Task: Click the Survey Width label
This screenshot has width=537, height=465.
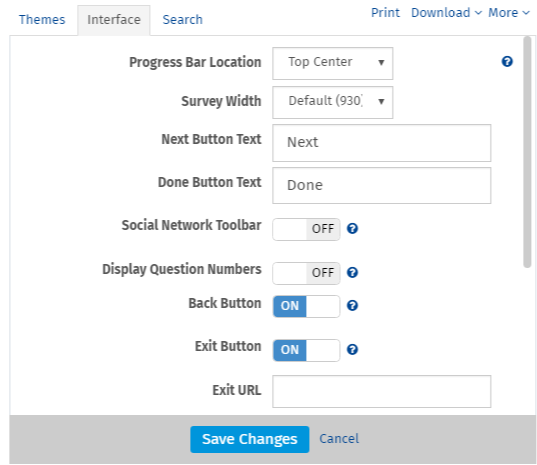Action: pyautogui.click(x=221, y=101)
